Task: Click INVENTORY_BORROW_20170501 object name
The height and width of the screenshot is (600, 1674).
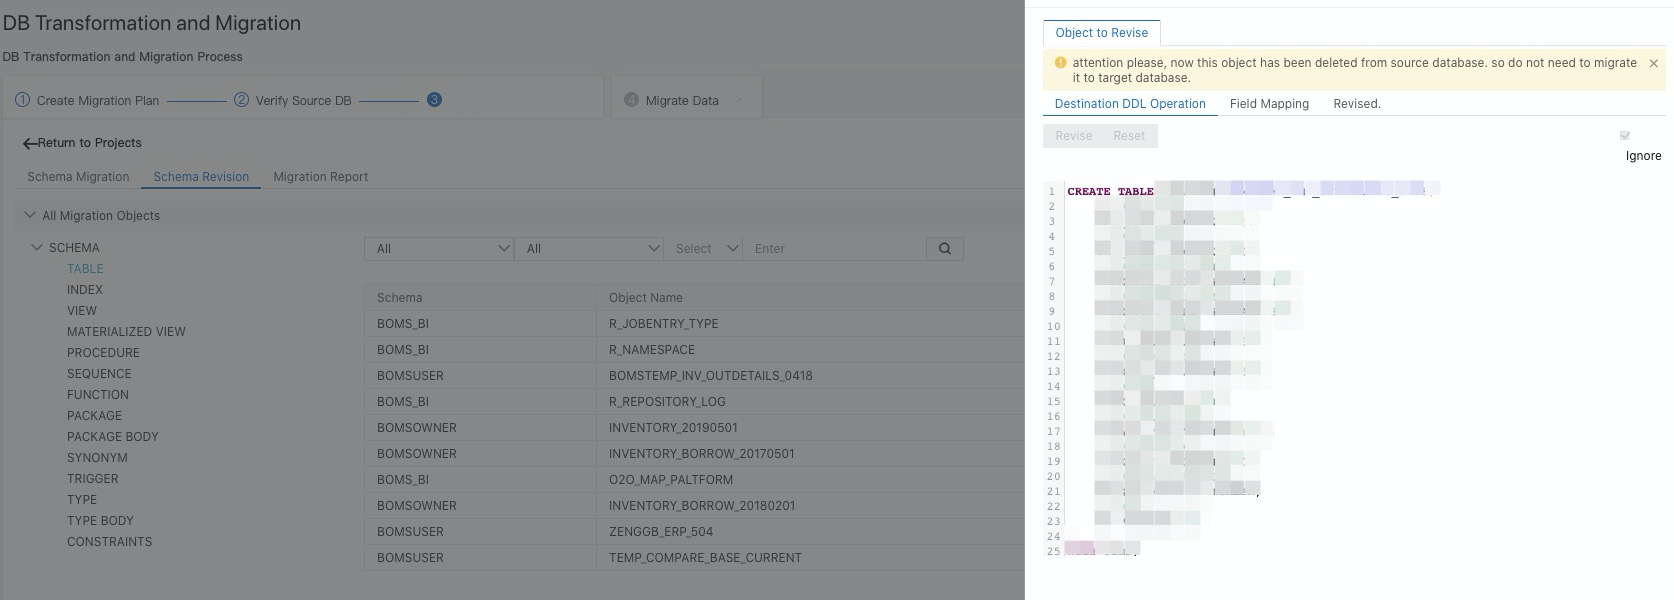Action: pyautogui.click(x=701, y=454)
